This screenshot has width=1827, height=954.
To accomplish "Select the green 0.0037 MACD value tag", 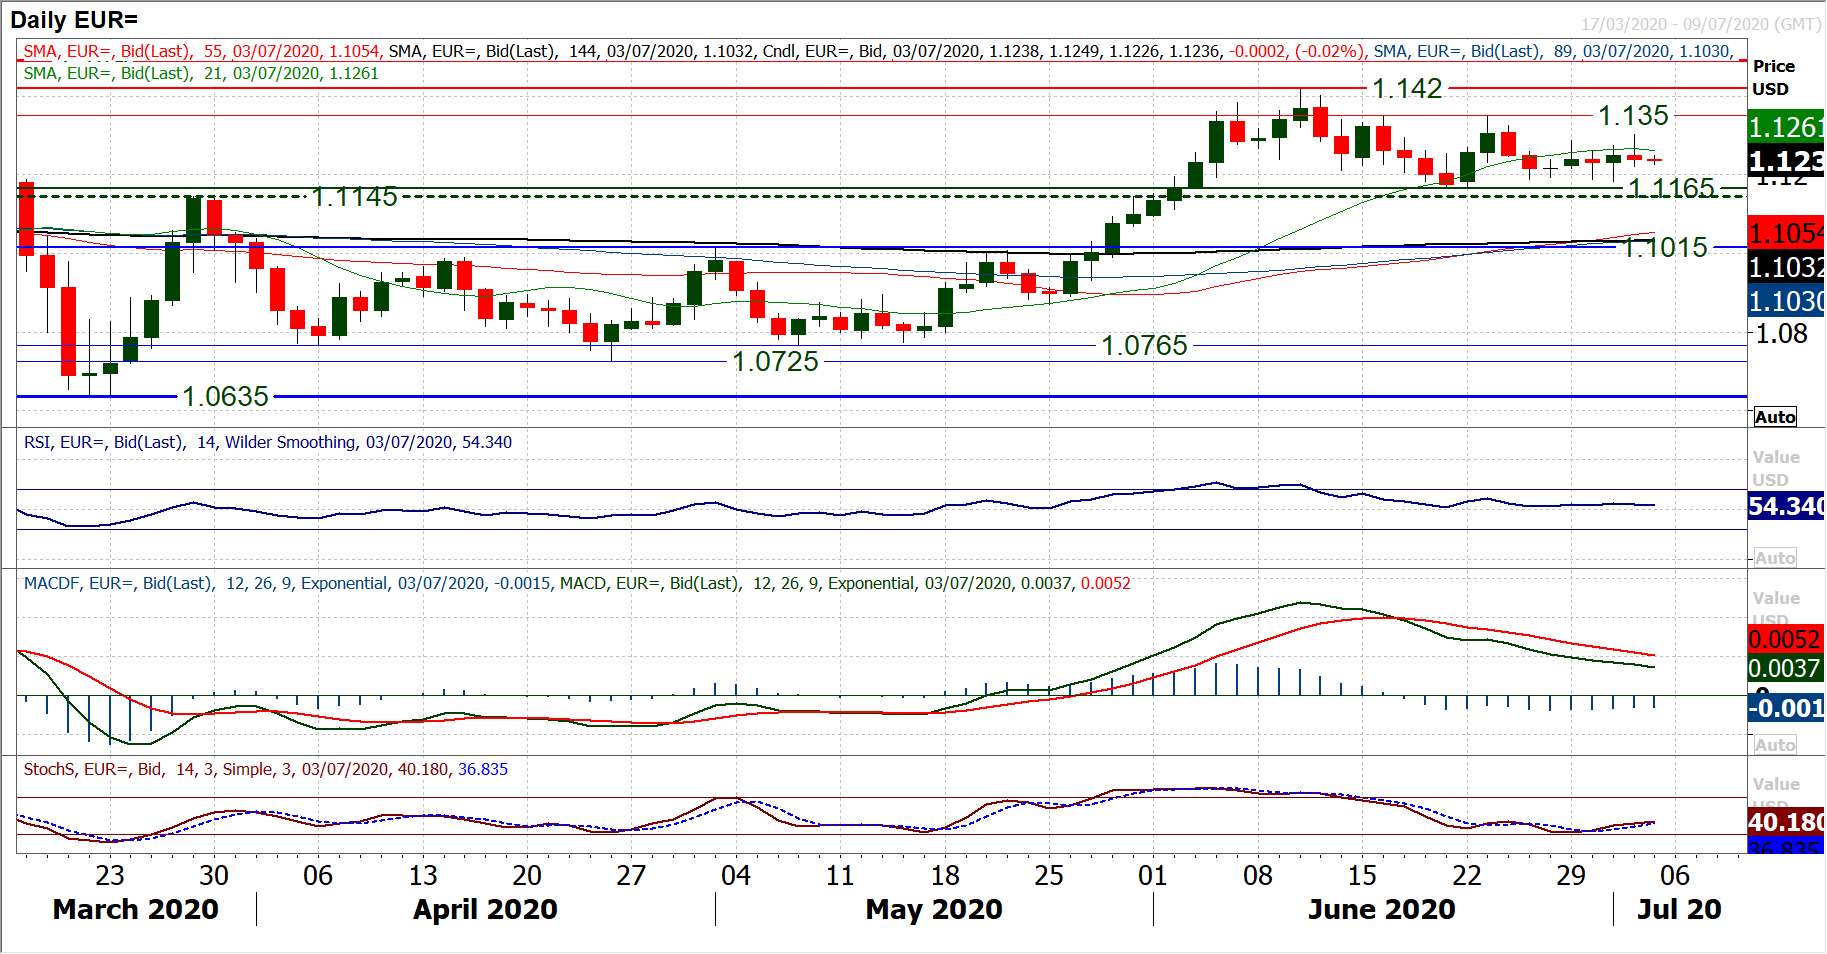I will point(1785,668).
